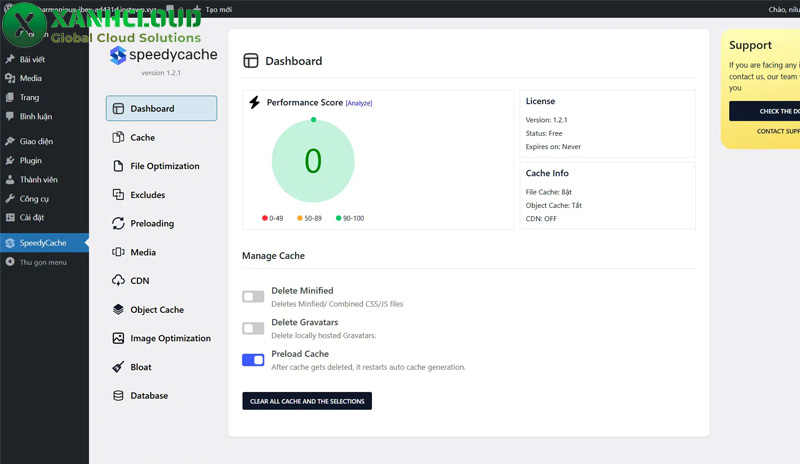Click Clear All Cache and the Selections button
The image size is (800, 464).
coord(307,401)
